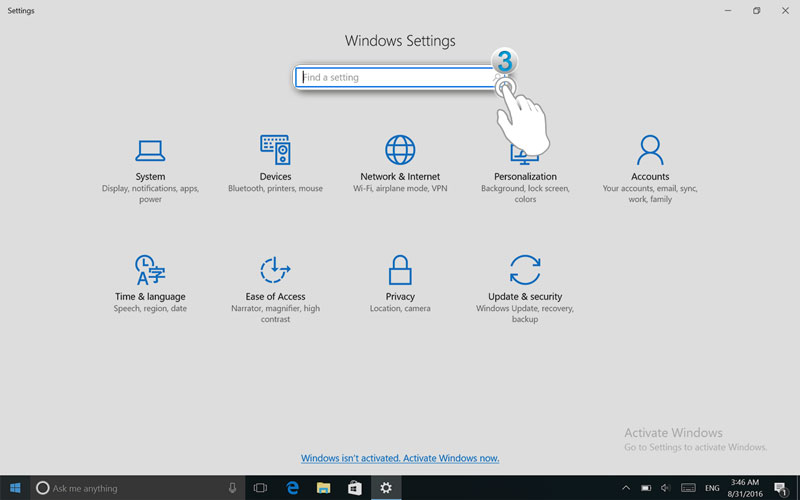Click 'Display, notifications, apps, power' description
The width and height of the screenshot is (800, 500).
point(150,194)
